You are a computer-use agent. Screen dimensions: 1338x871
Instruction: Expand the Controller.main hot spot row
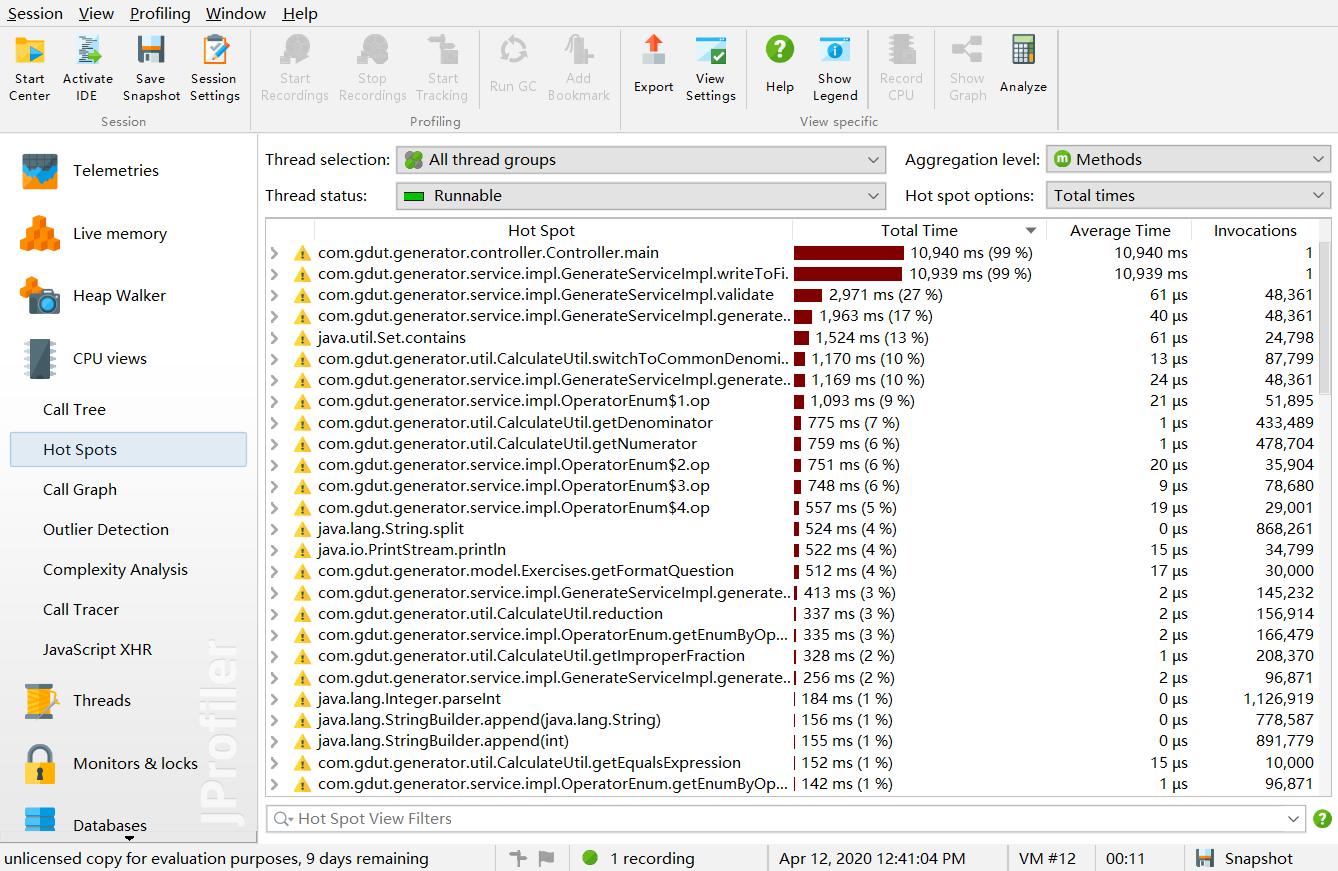(275, 254)
